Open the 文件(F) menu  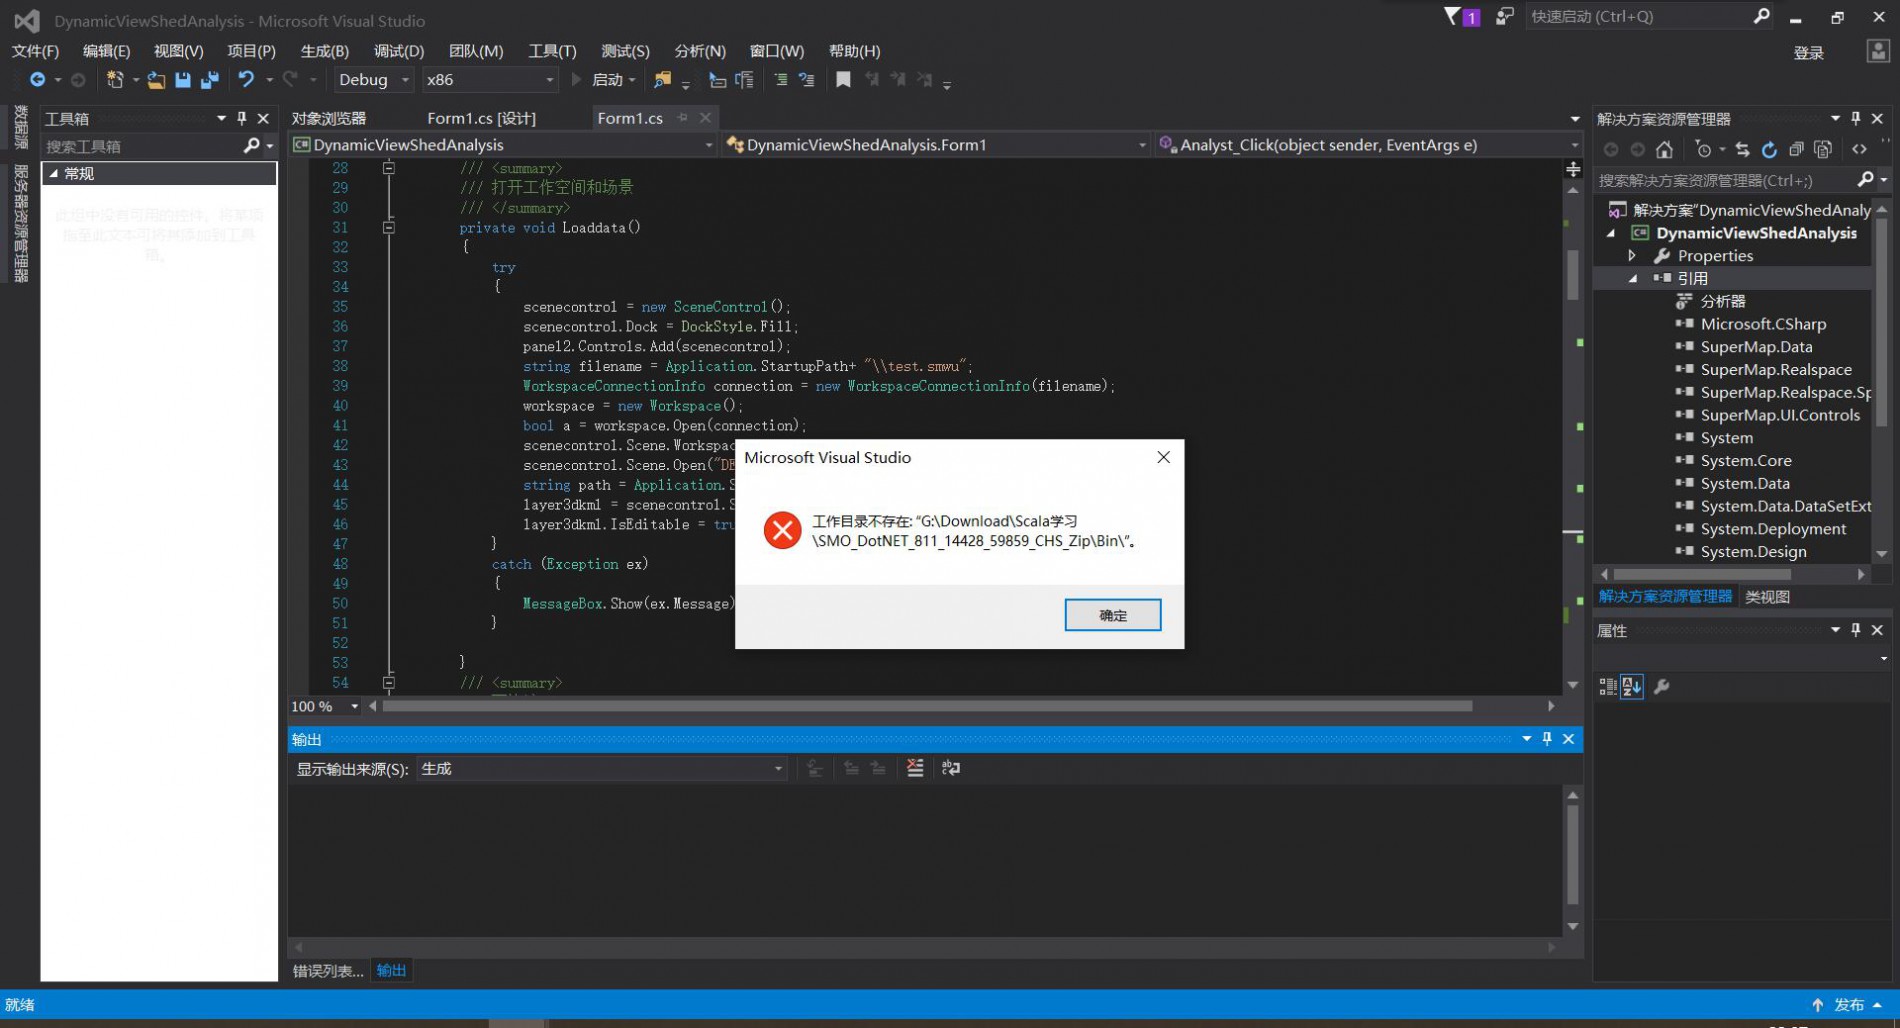pyautogui.click(x=35, y=51)
